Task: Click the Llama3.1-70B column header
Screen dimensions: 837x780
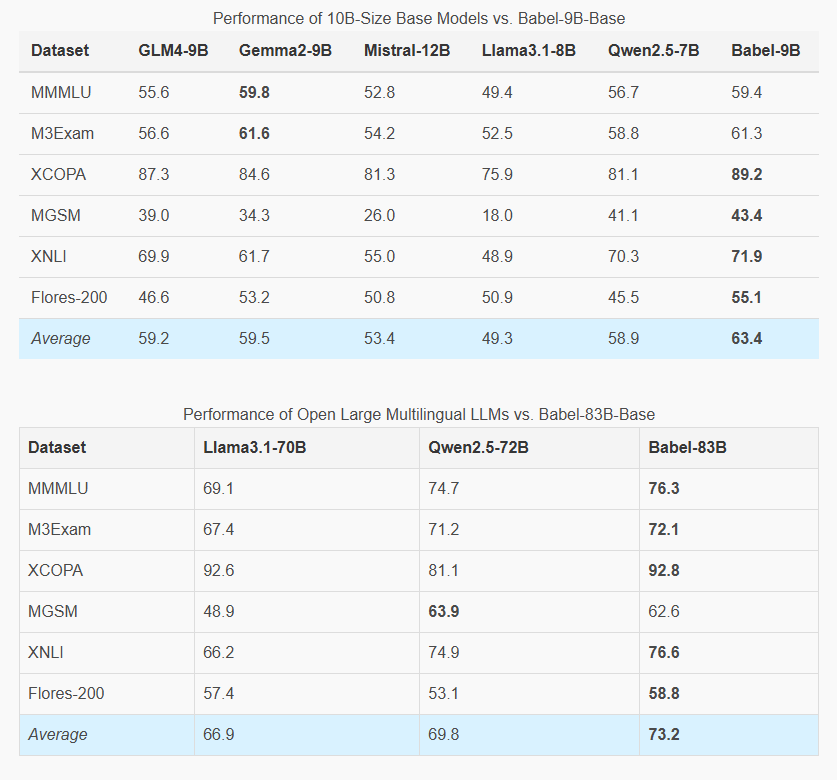Action: 254,448
